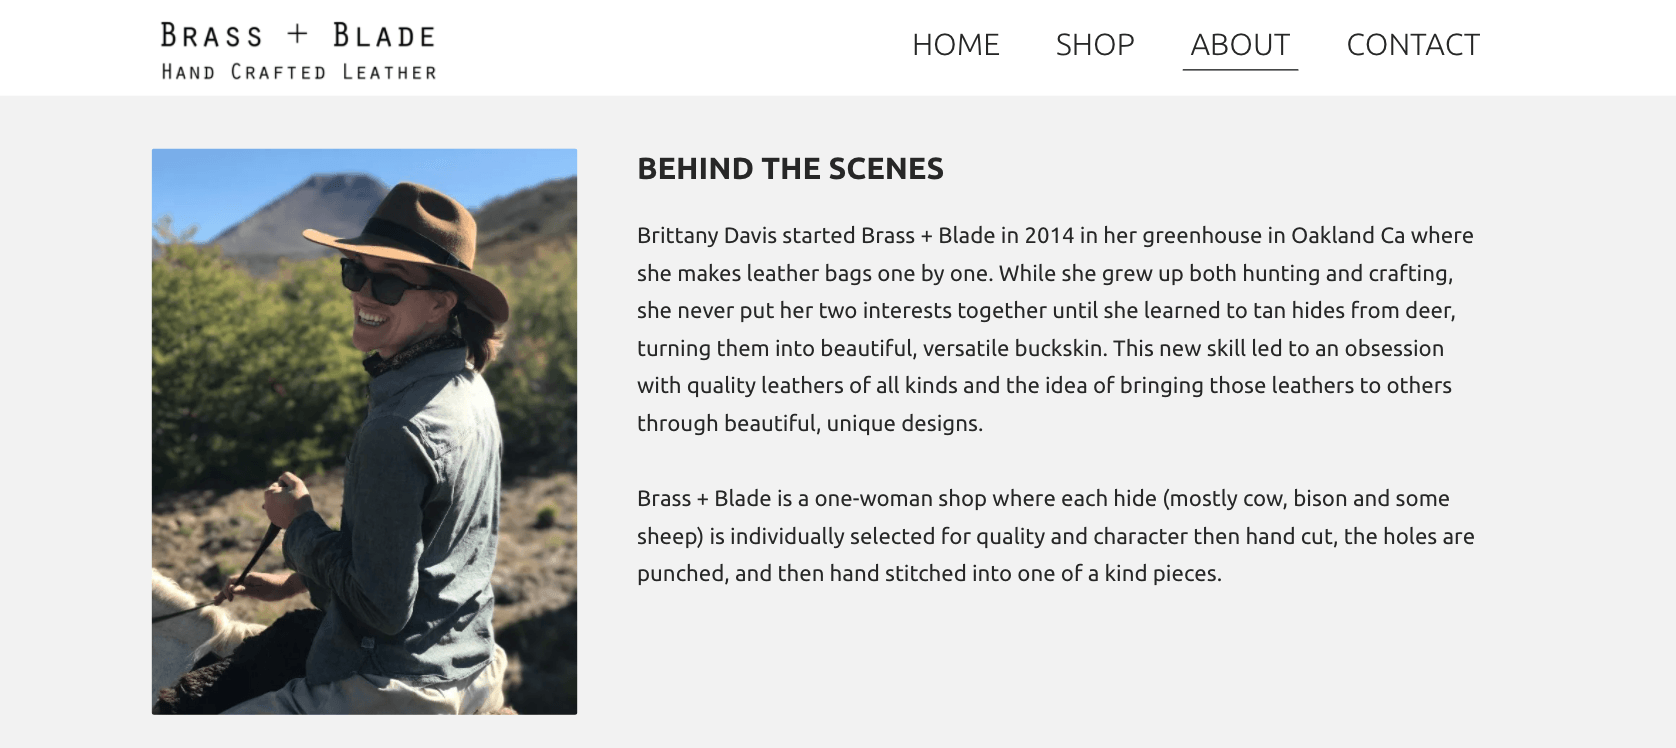The image size is (1676, 748).
Task: Open the CONTACT page
Action: pos(1412,45)
